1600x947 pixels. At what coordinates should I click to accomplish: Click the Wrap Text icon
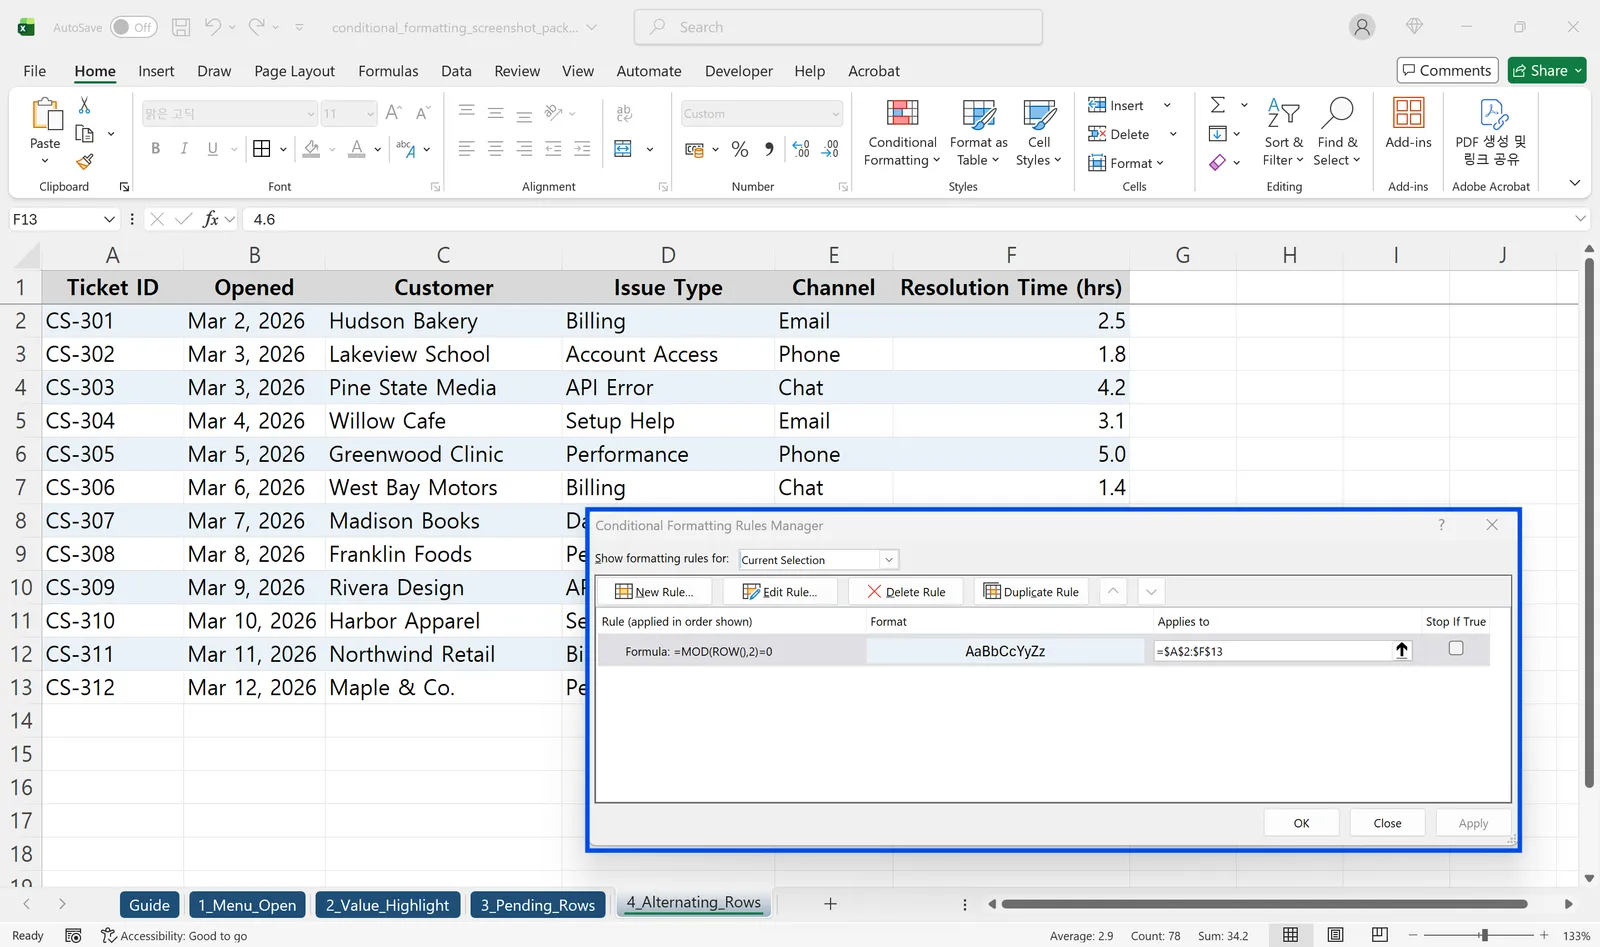(x=625, y=113)
